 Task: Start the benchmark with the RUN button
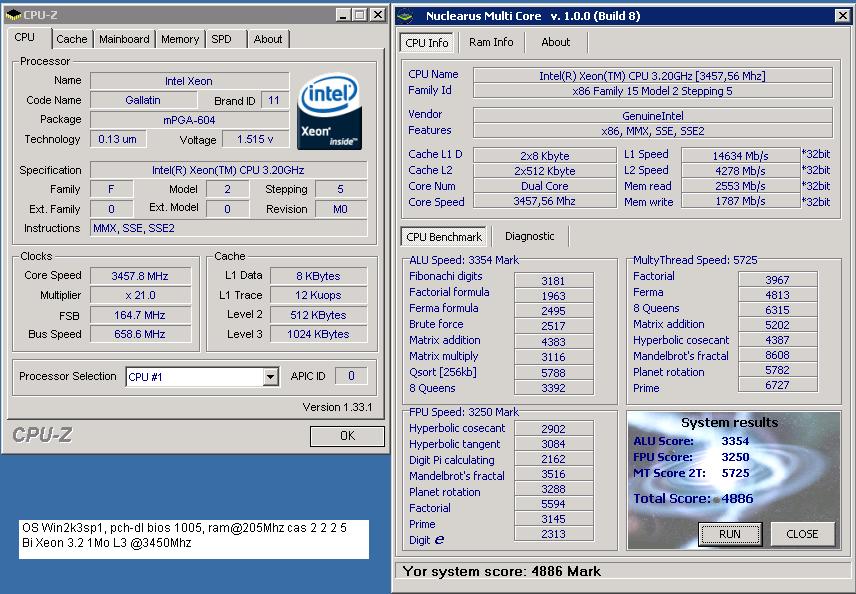pyautogui.click(x=730, y=534)
